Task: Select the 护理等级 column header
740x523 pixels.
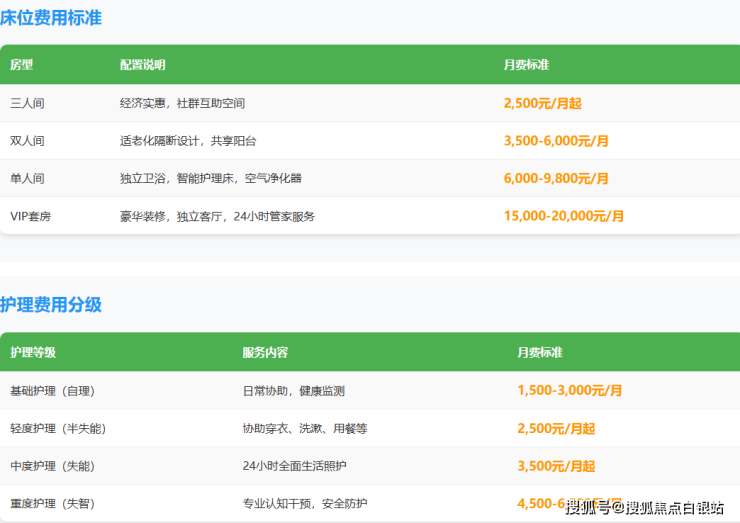Action: click(x=33, y=353)
